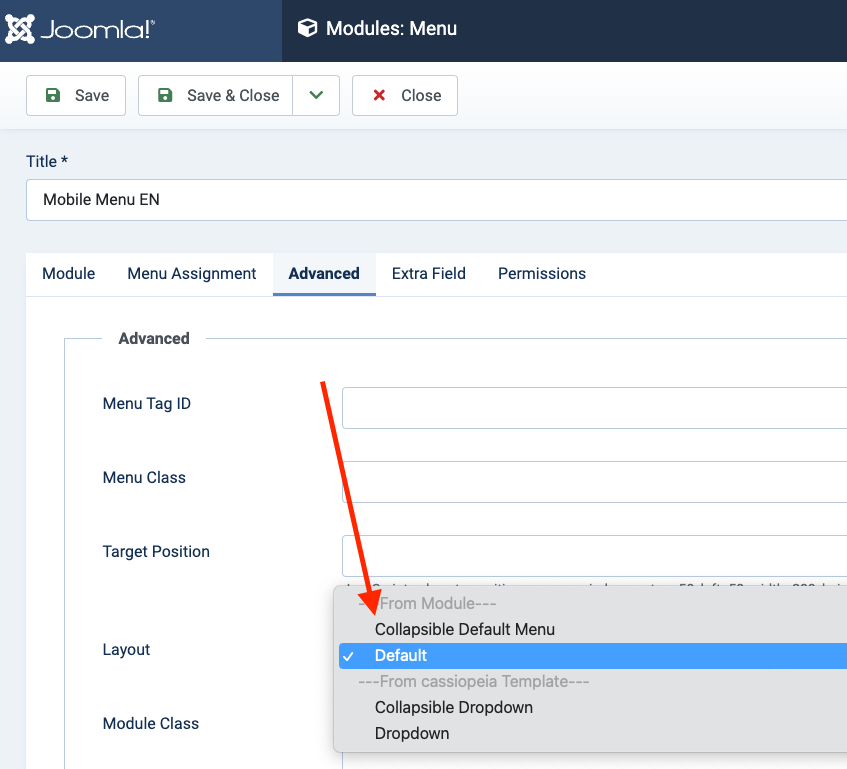Go to the Extra Field tab
Viewport: 847px width, 769px height.
429,274
